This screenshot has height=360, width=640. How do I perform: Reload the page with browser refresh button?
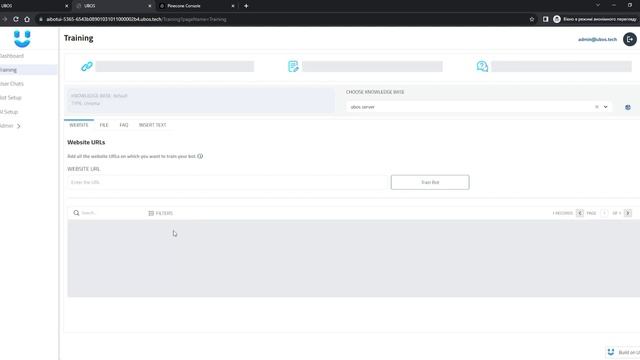(x=16, y=19)
